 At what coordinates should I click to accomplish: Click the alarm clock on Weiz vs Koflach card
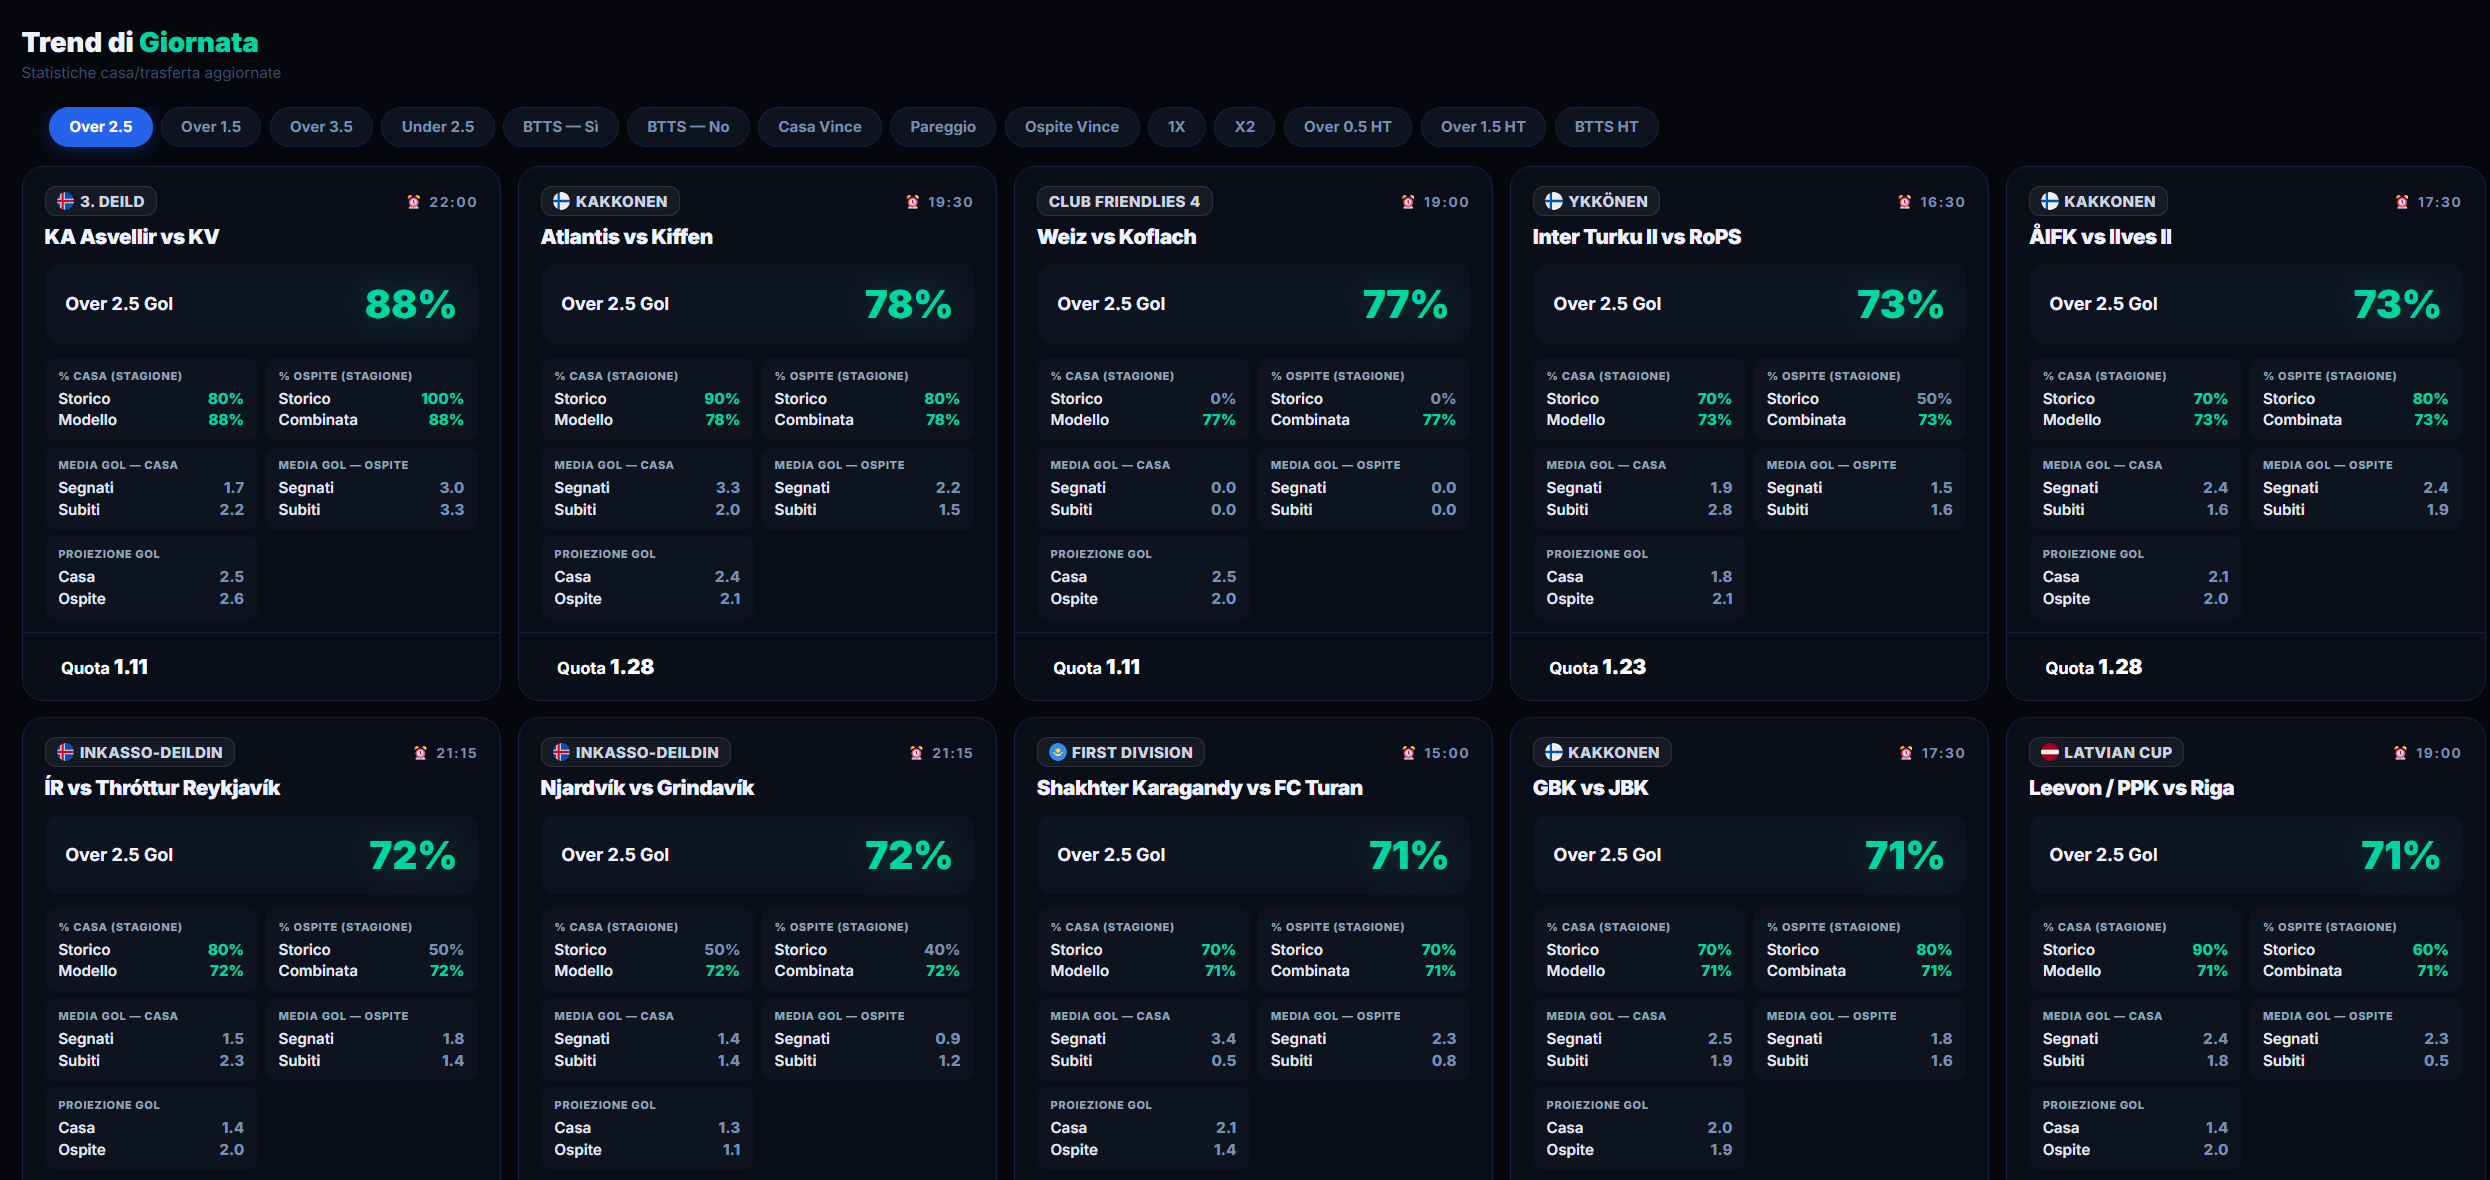pyautogui.click(x=1408, y=202)
